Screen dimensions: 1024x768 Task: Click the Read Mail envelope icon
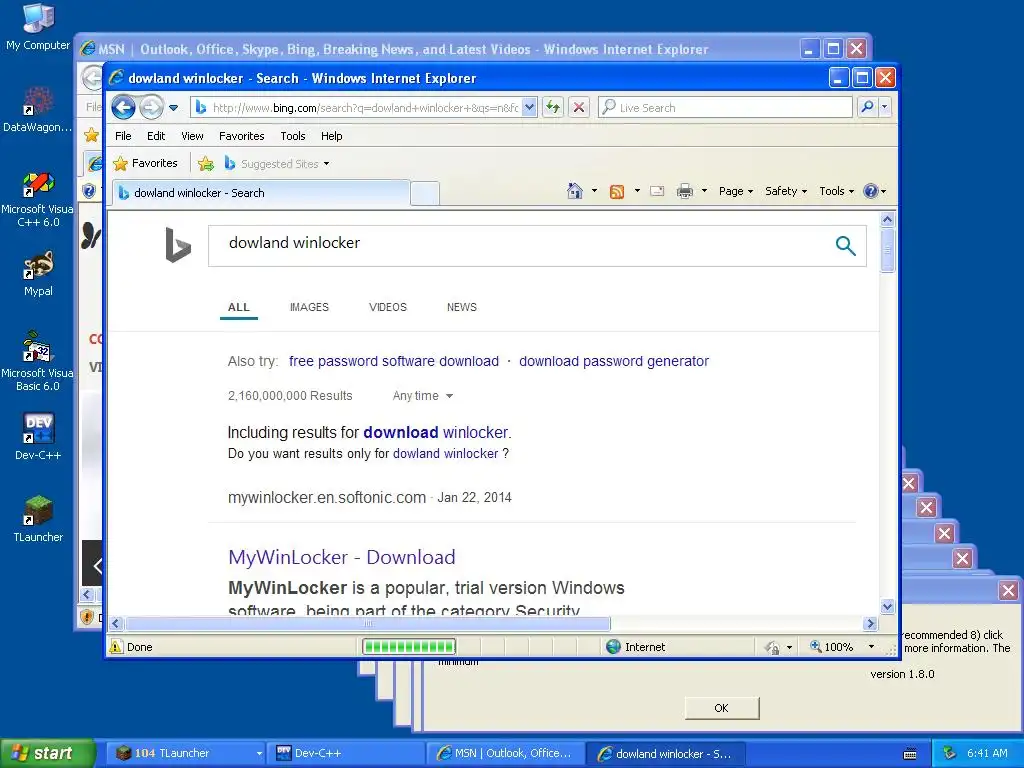(657, 191)
